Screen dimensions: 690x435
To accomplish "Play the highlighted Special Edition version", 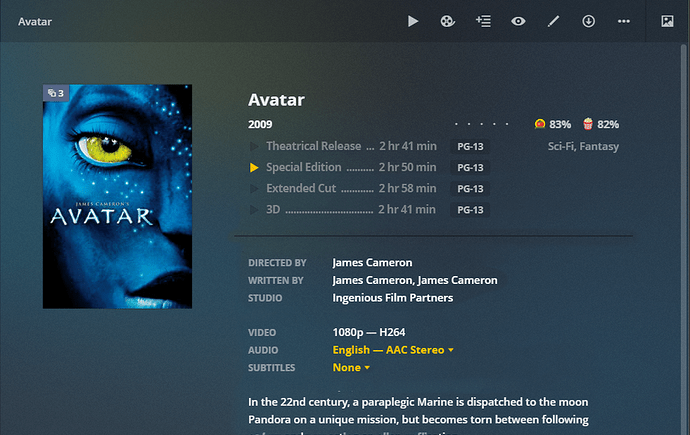I will [x=254, y=168].
